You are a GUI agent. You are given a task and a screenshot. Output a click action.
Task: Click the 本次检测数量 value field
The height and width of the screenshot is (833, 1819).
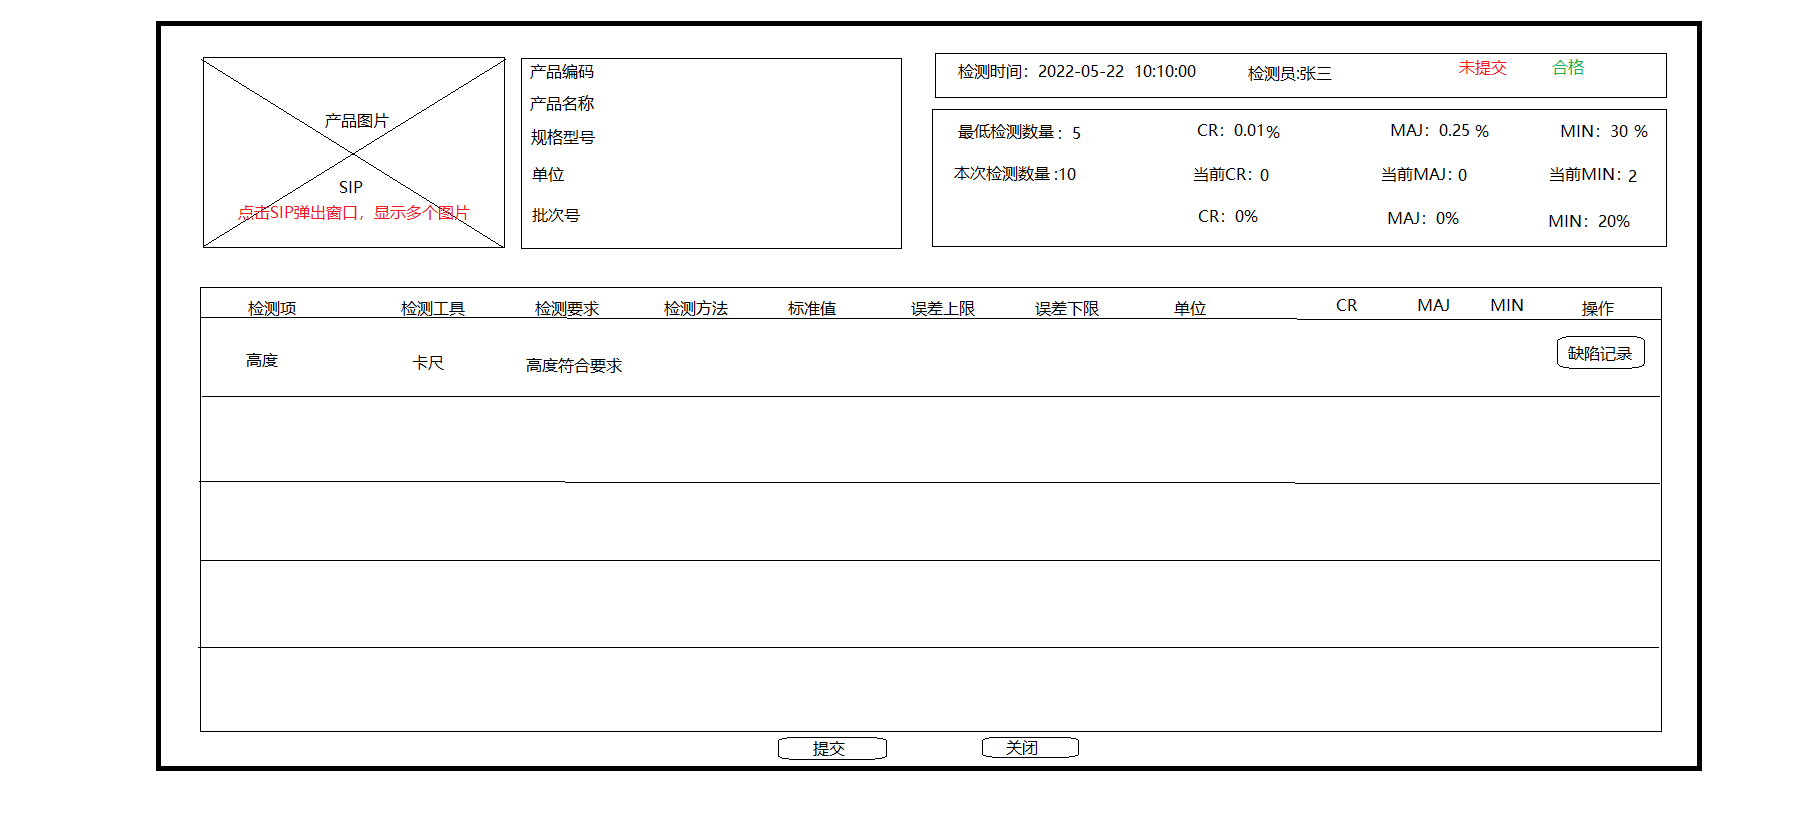1066,174
